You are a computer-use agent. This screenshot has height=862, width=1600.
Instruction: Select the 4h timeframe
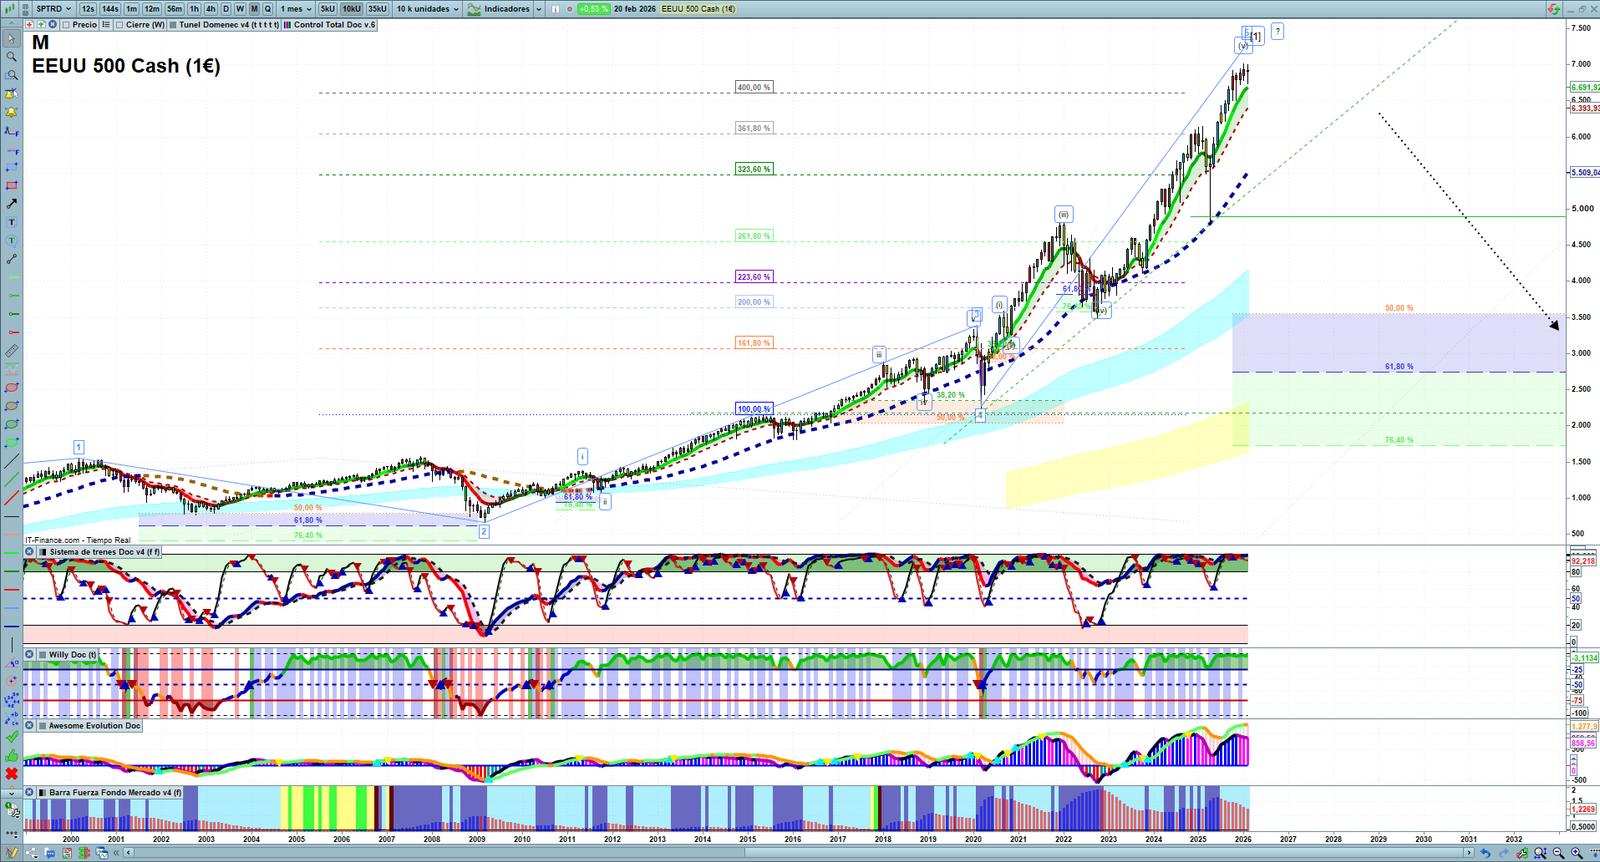(x=210, y=9)
